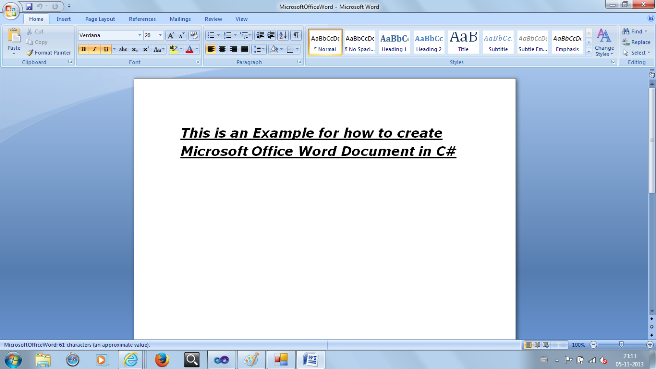This screenshot has width=656, height=369.
Task: Justify the paragraph text
Action: point(245,49)
